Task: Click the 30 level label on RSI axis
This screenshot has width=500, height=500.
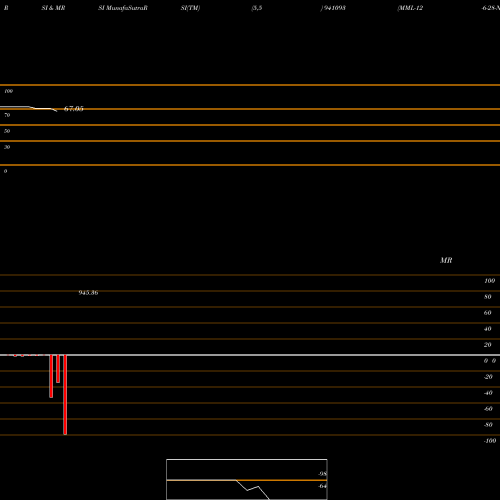Action: pos(7,147)
